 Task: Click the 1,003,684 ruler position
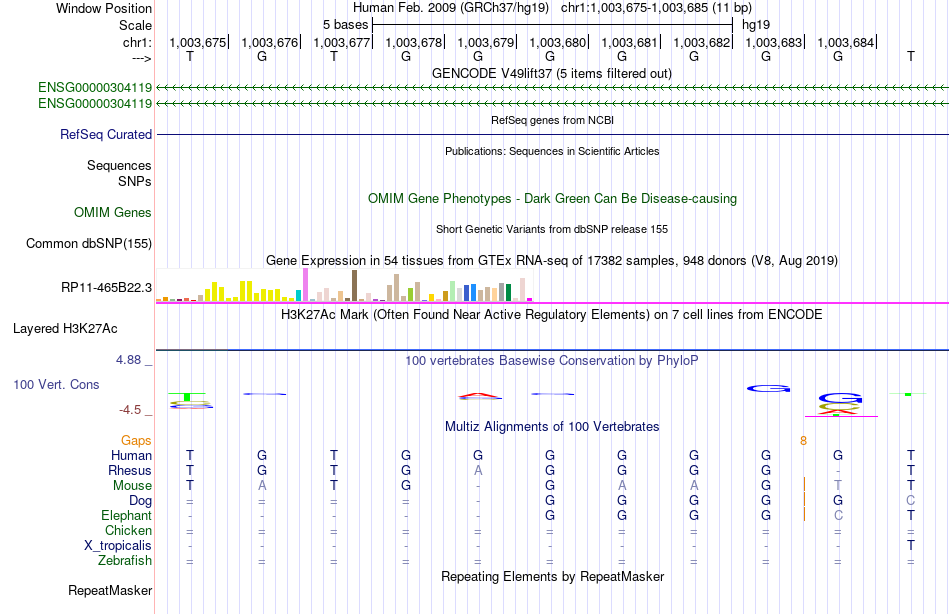pos(846,42)
